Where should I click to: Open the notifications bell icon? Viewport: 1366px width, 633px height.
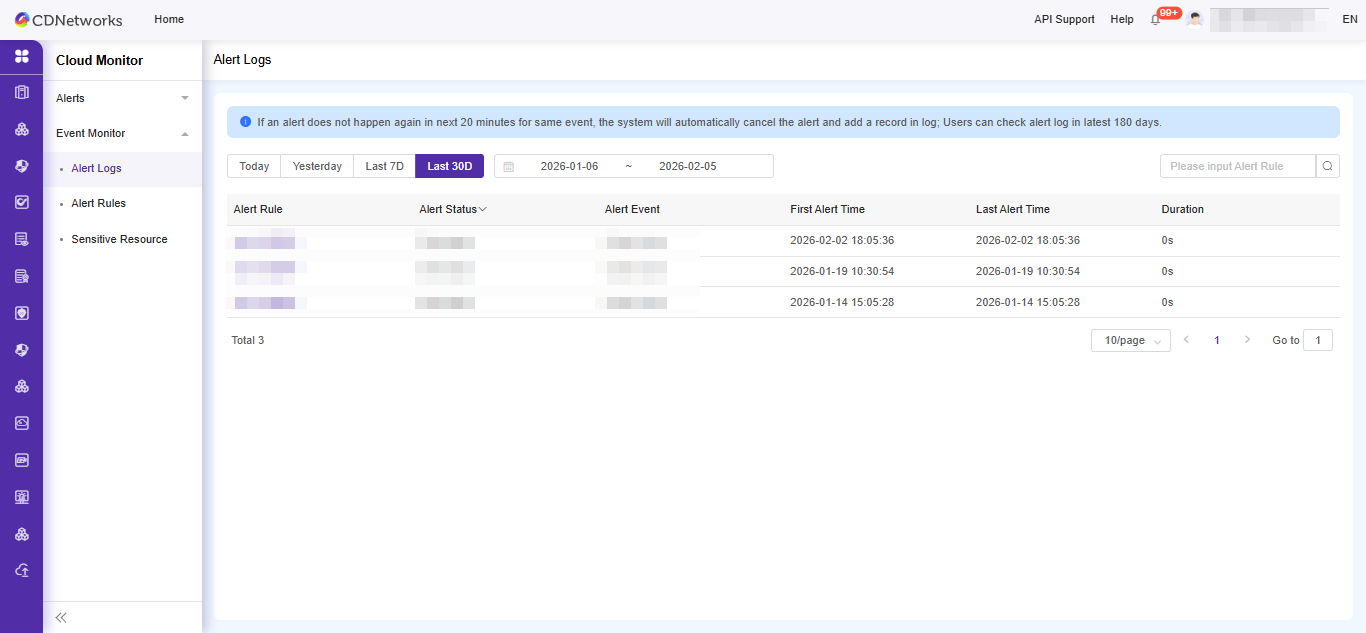(1156, 20)
